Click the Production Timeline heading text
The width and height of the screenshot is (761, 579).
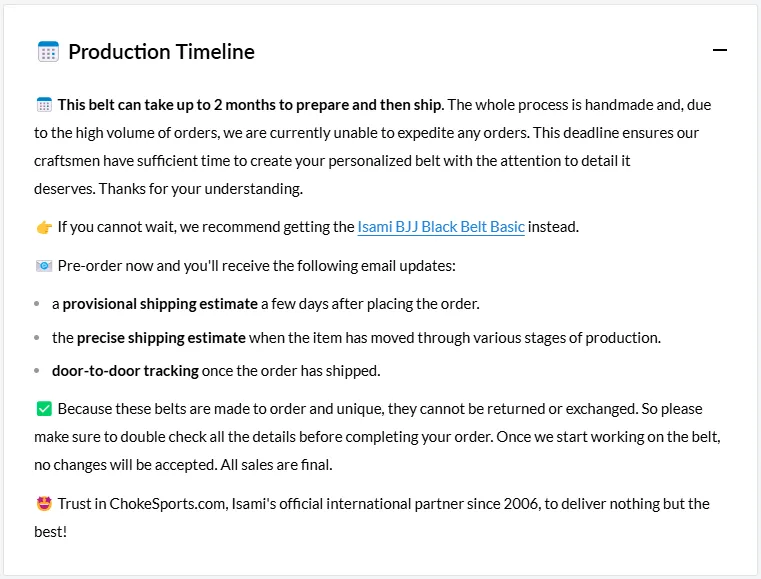click(x=161, y=52)
